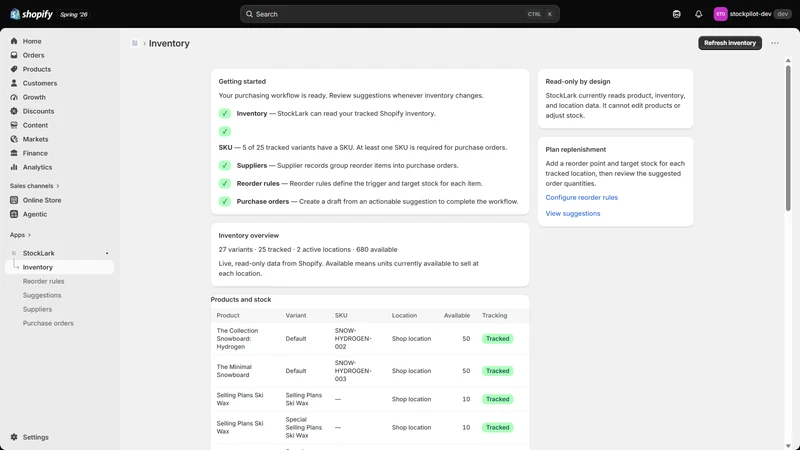Click the Suppliers step green checkmark
This screenshot has height=450, width=800.
pos(224,165)
